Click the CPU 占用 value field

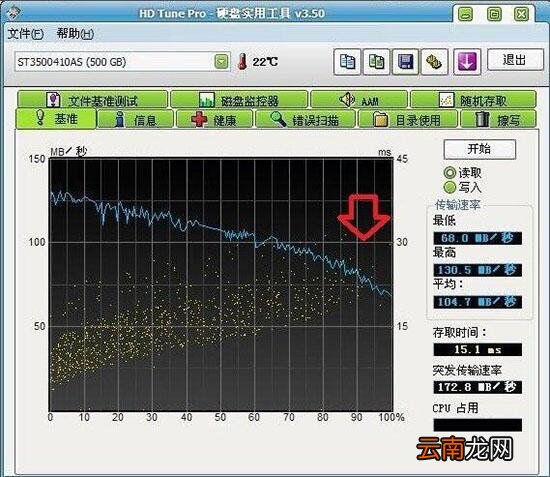[477, 425]
